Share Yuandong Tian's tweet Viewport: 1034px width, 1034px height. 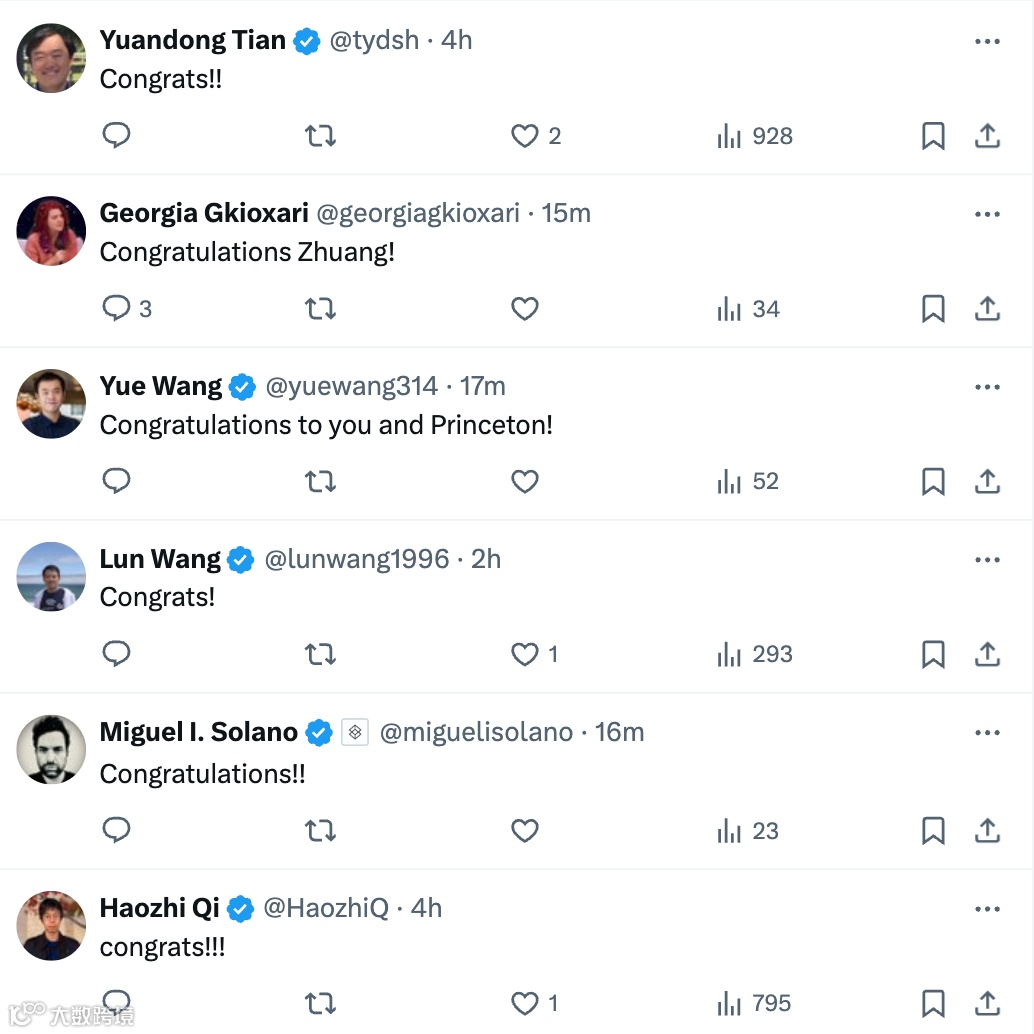coord(987,136)
